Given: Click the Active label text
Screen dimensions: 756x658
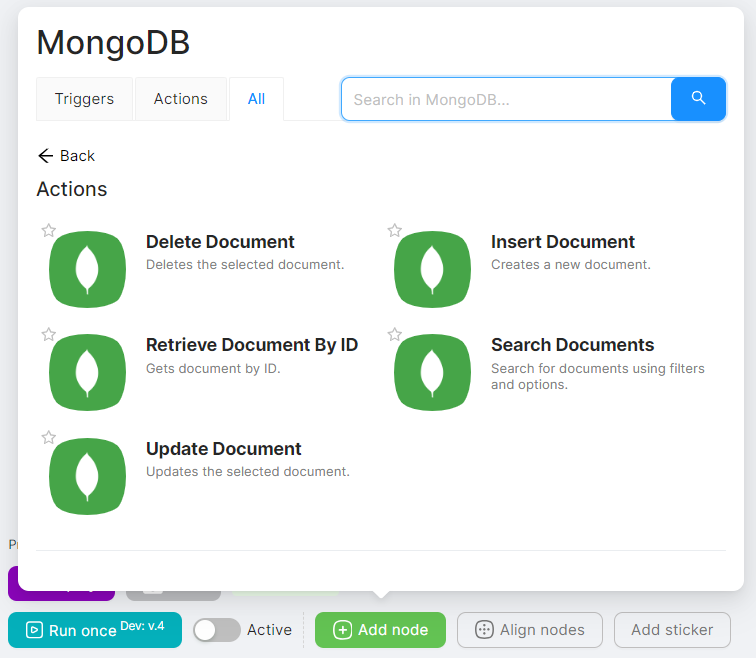Looking at the screenshot, I should (270, 630).
